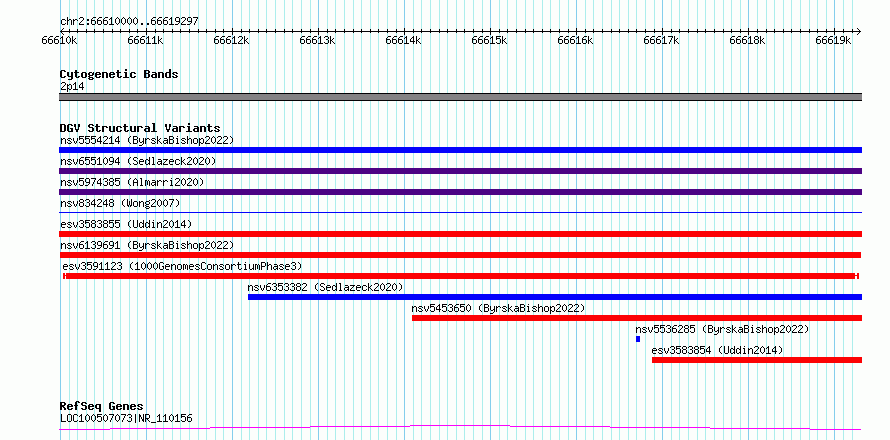
Task: Click the 66616k ruler tick label
Action: pos(576,40)
